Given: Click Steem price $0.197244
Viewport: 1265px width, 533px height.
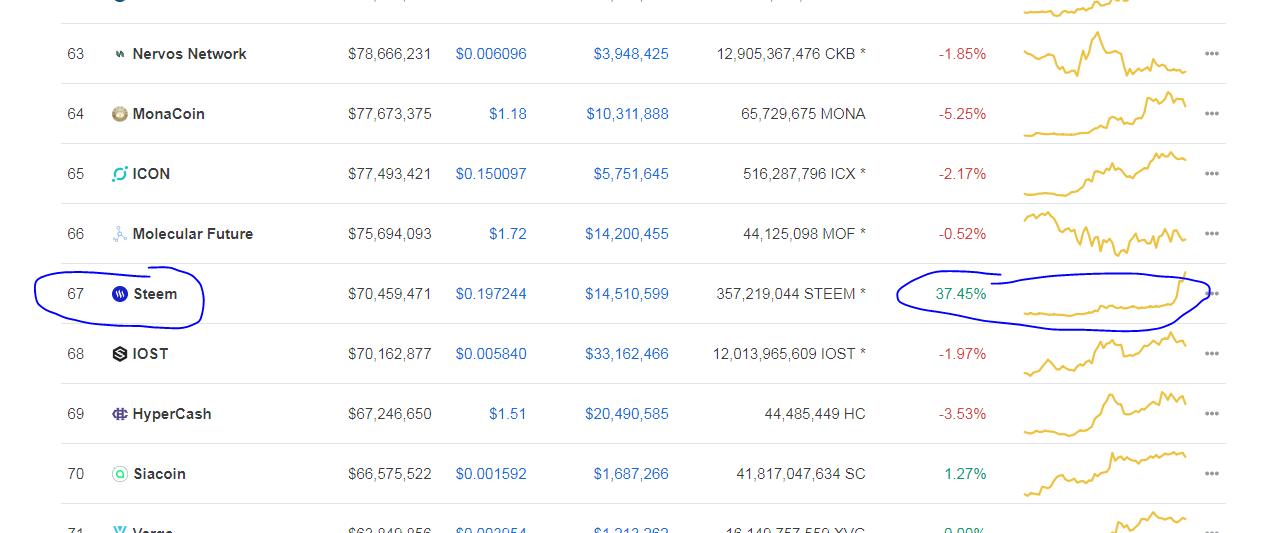Looking at the screenshot, I should click(491, 294).
